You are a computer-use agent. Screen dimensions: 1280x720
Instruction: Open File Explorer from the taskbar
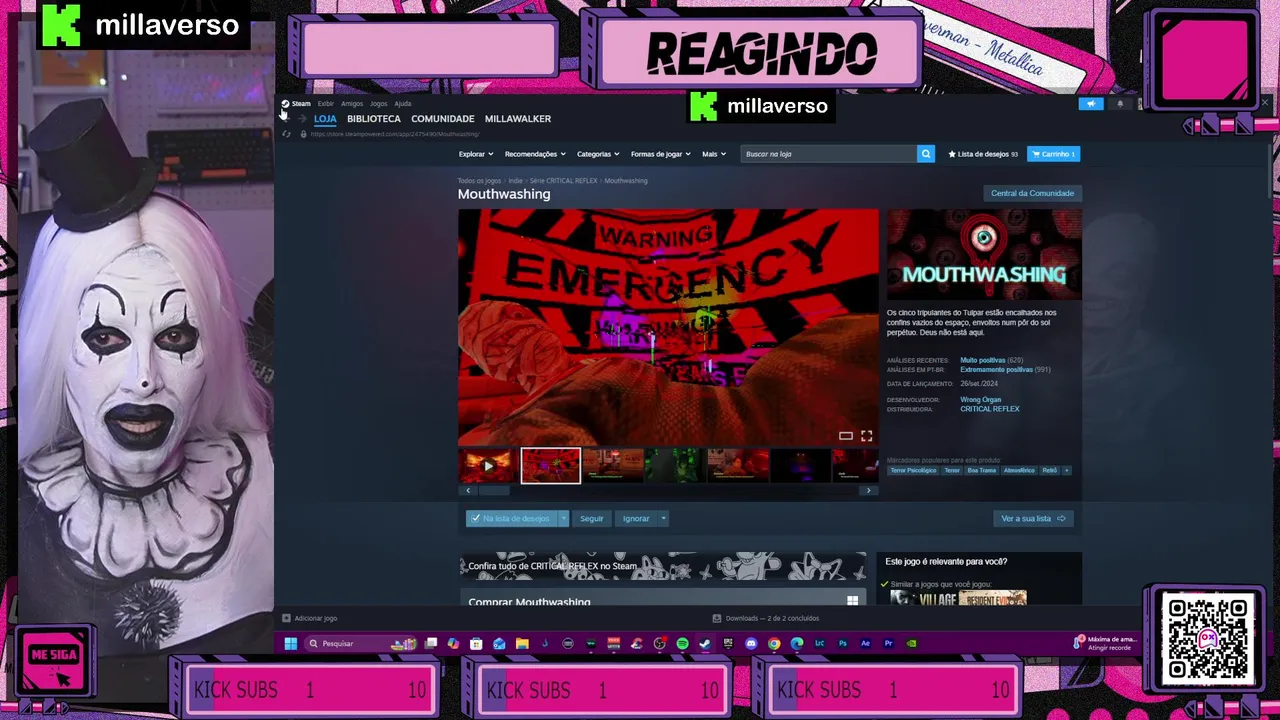522,643
